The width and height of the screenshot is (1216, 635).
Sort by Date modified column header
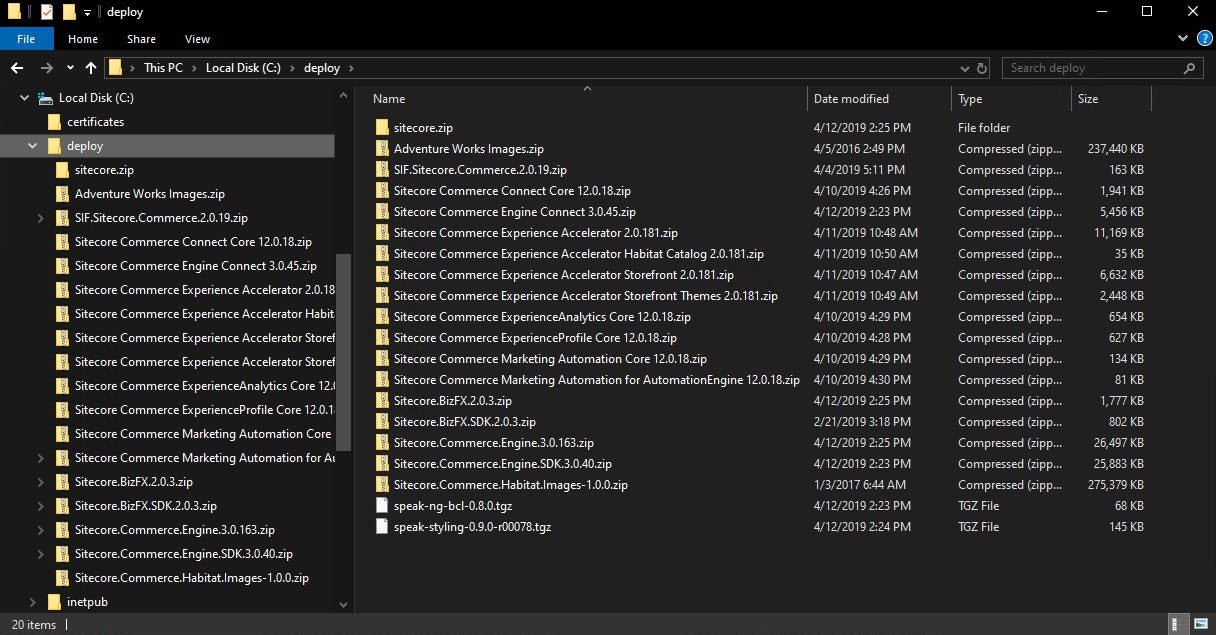(851, 99)
